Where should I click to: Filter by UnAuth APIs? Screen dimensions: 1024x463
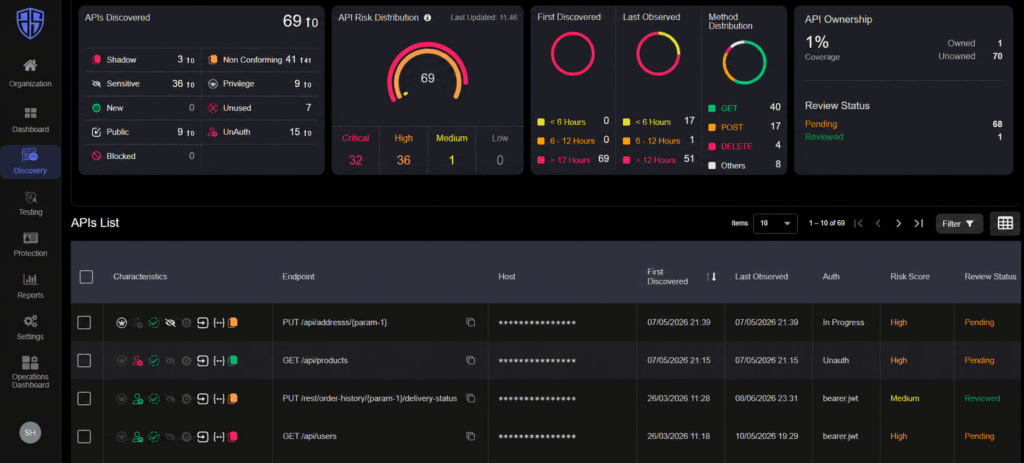point(261,132)
